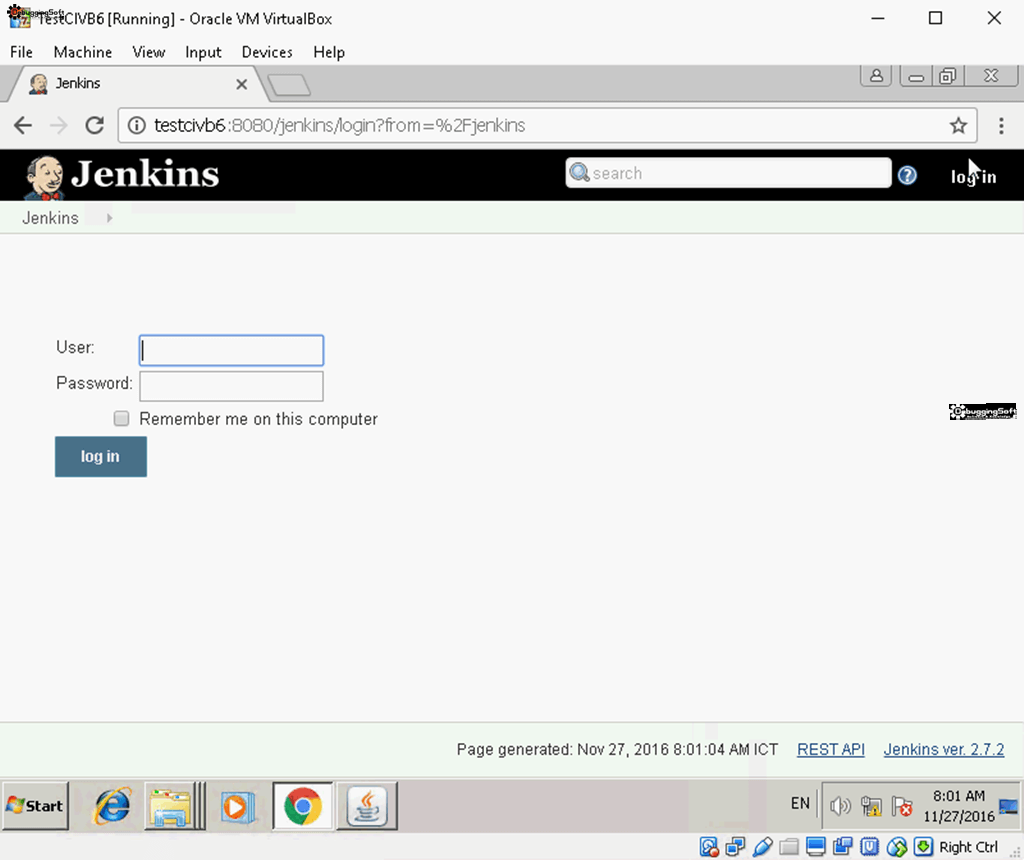This screenshot has width=1024, height=860.
Task: Bookmark this page with the star icon
Action: pos(958,125)
